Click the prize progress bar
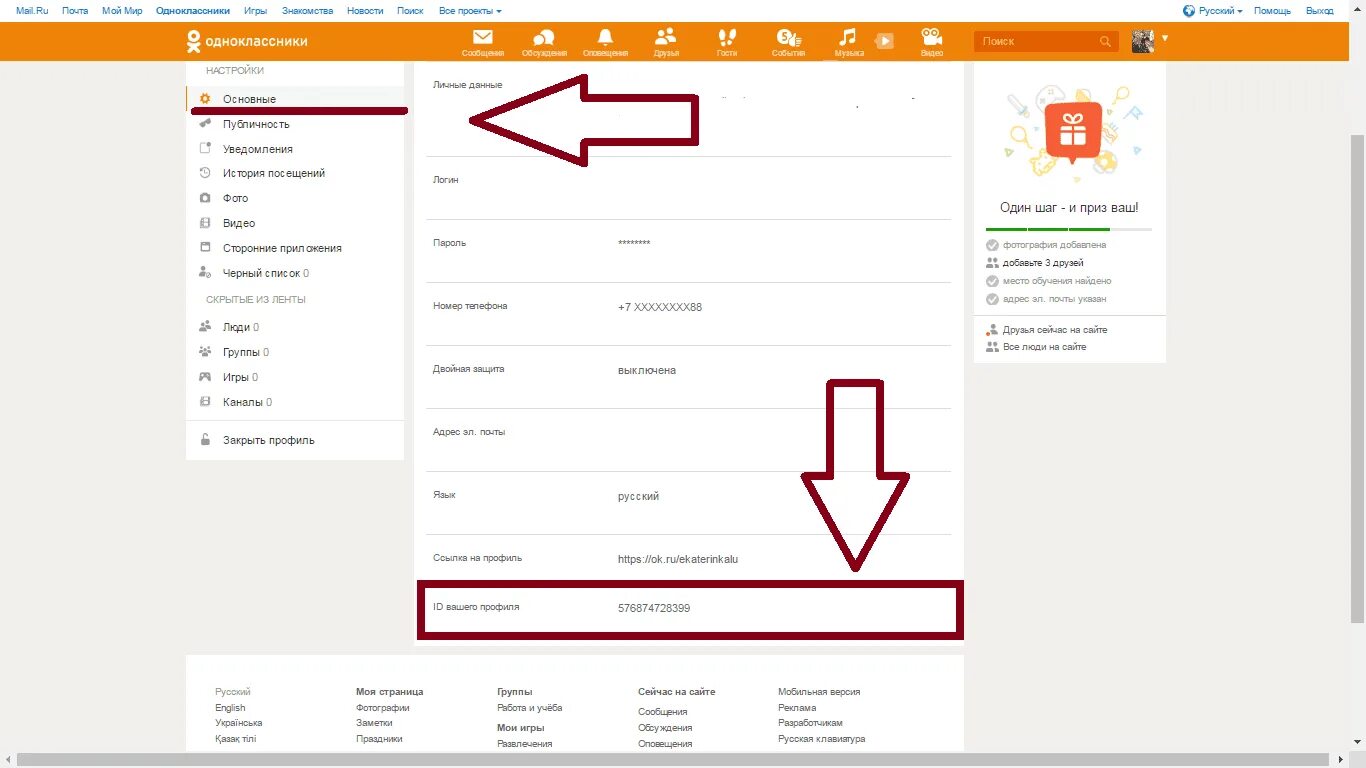 (x=1068, y=229)
